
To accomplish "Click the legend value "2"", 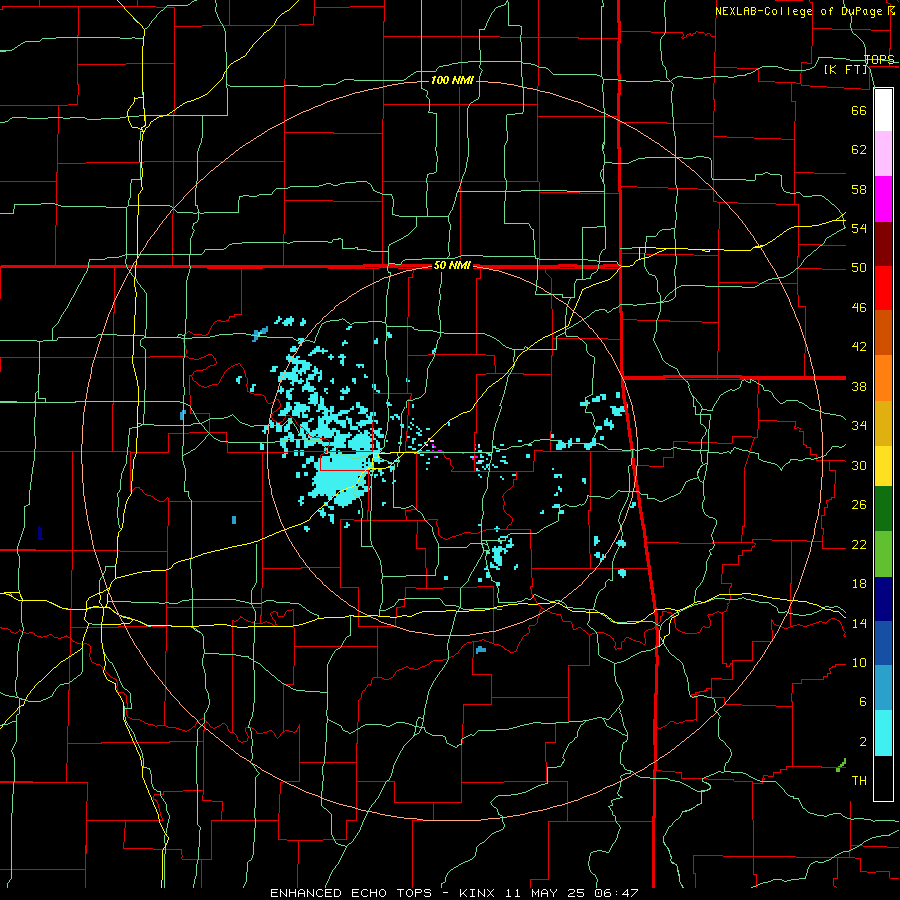I will (x=862, y=742).
